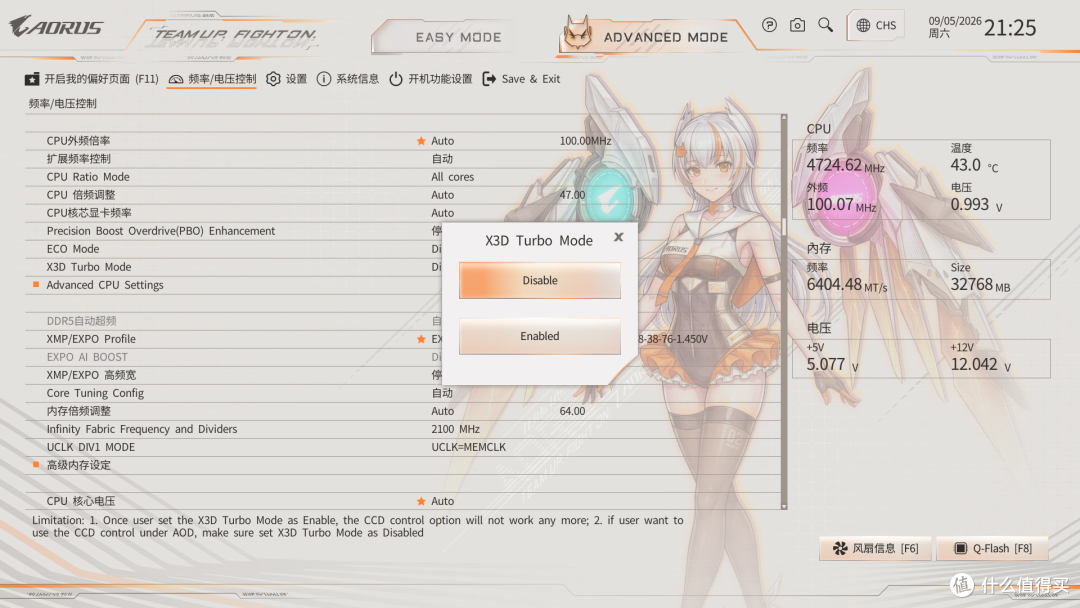1080x608 pixels.
Task: Open the 开机功能设置 boot menu
Action: click(430, 79)
